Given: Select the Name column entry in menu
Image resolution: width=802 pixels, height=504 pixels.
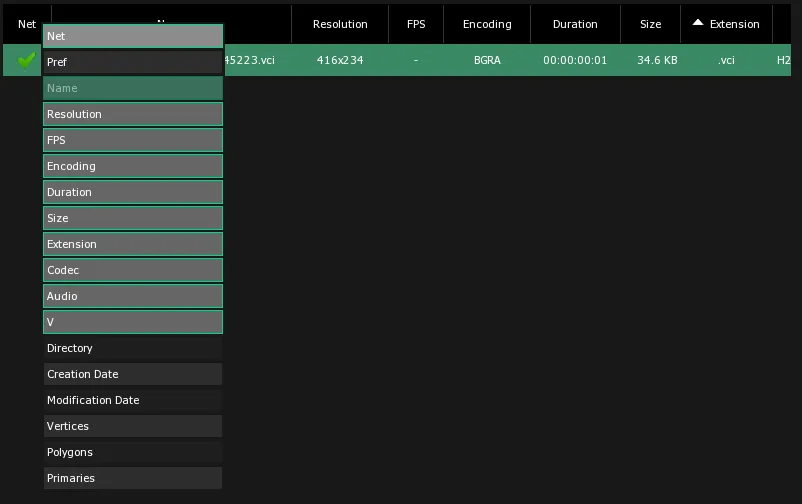Looking at the screenshot, I should pyautogui.click(x=133, y=88).
